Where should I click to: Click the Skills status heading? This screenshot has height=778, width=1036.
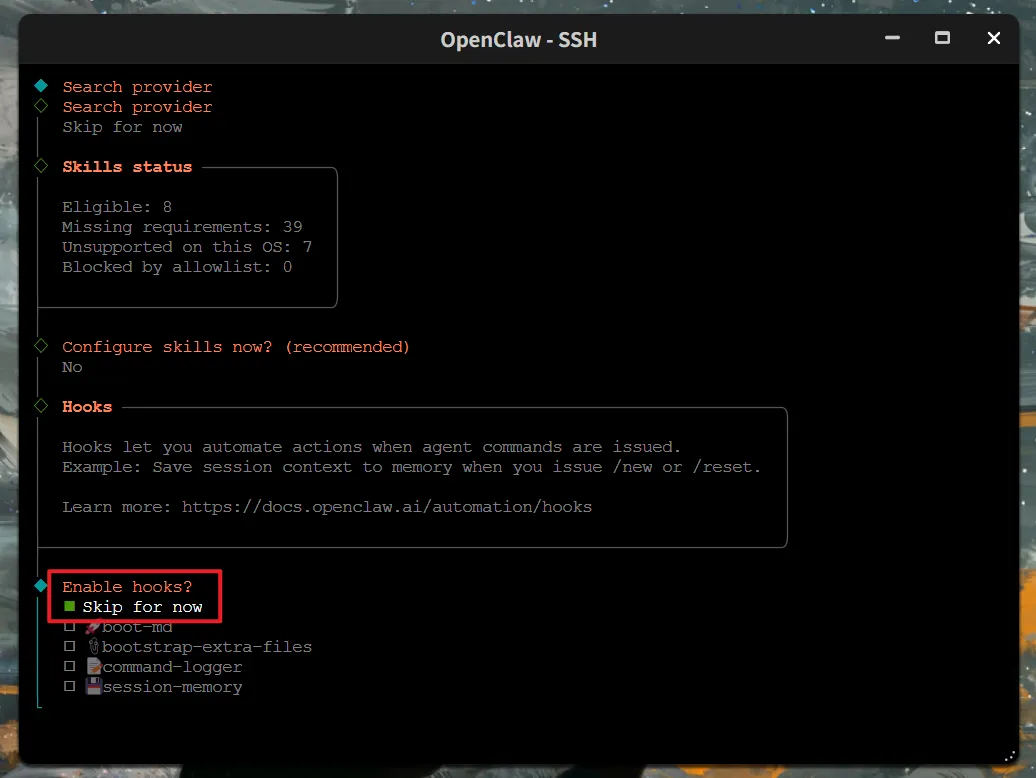[x=127, y=167]
